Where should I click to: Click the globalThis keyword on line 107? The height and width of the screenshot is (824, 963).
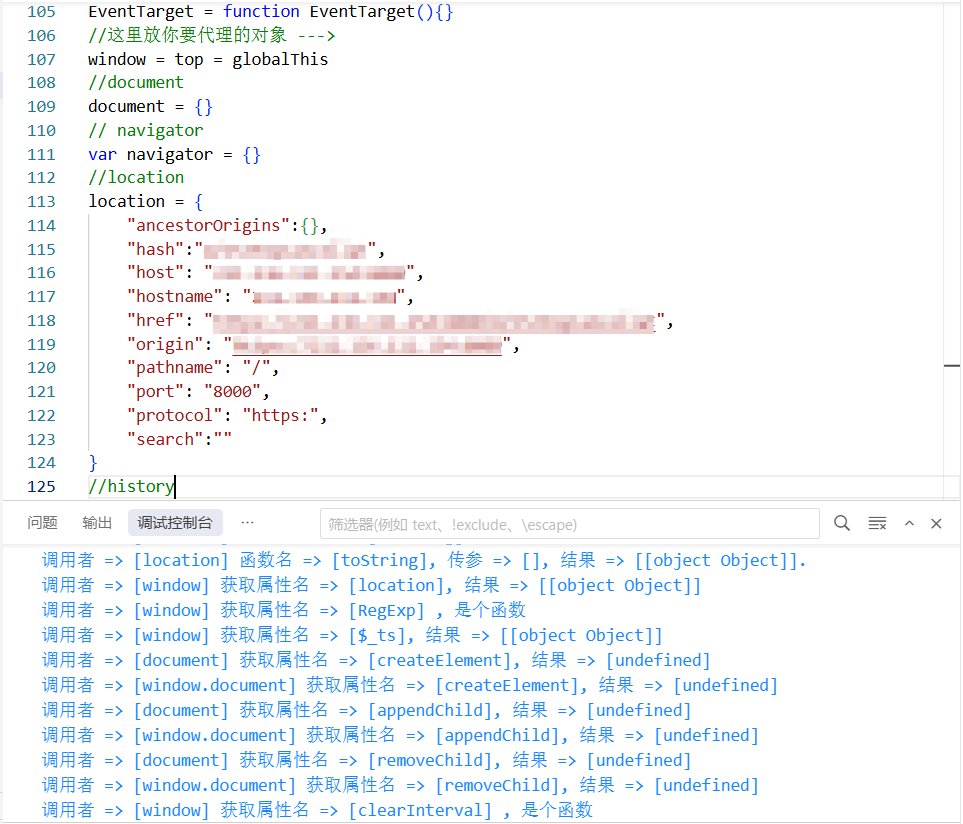point(280,59)
